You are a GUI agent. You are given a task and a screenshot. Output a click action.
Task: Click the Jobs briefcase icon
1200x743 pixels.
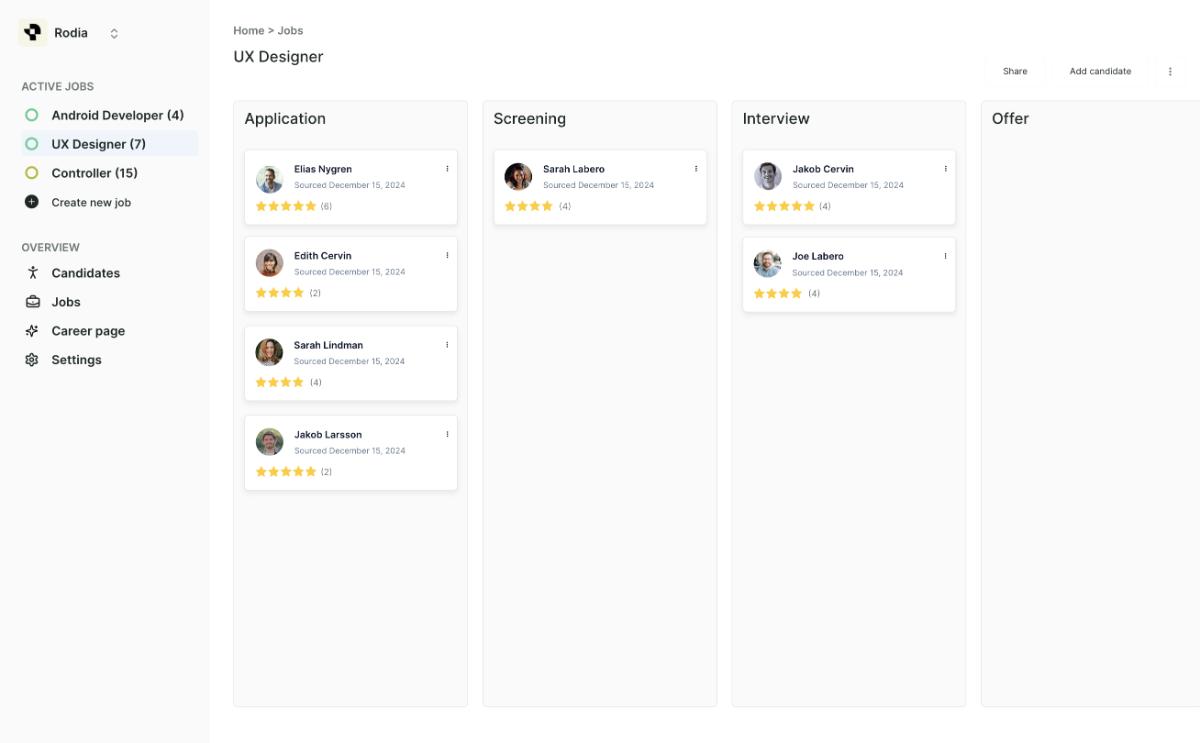(x=33, y=302)
